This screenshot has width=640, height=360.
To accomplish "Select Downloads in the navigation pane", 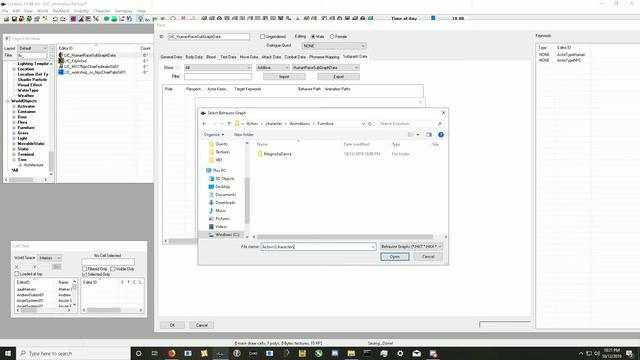I will [x=225, y=202].
